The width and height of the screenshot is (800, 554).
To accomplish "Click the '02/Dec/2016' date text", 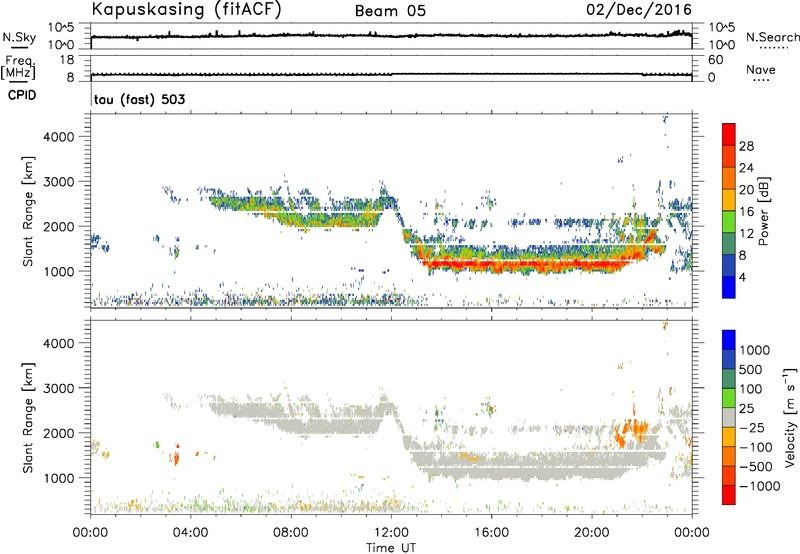I will coord(639,10).
